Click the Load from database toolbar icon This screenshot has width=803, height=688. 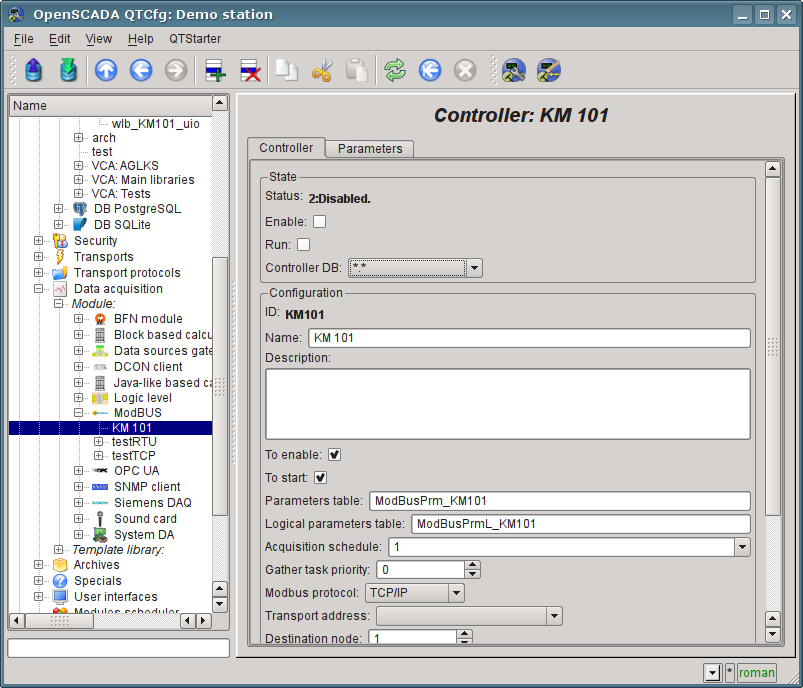tap(34, 70)
